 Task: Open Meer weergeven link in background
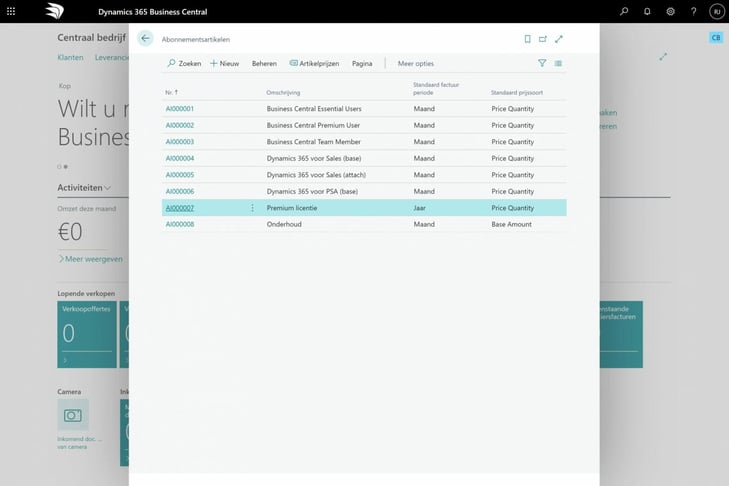click(x=91, y=259)
